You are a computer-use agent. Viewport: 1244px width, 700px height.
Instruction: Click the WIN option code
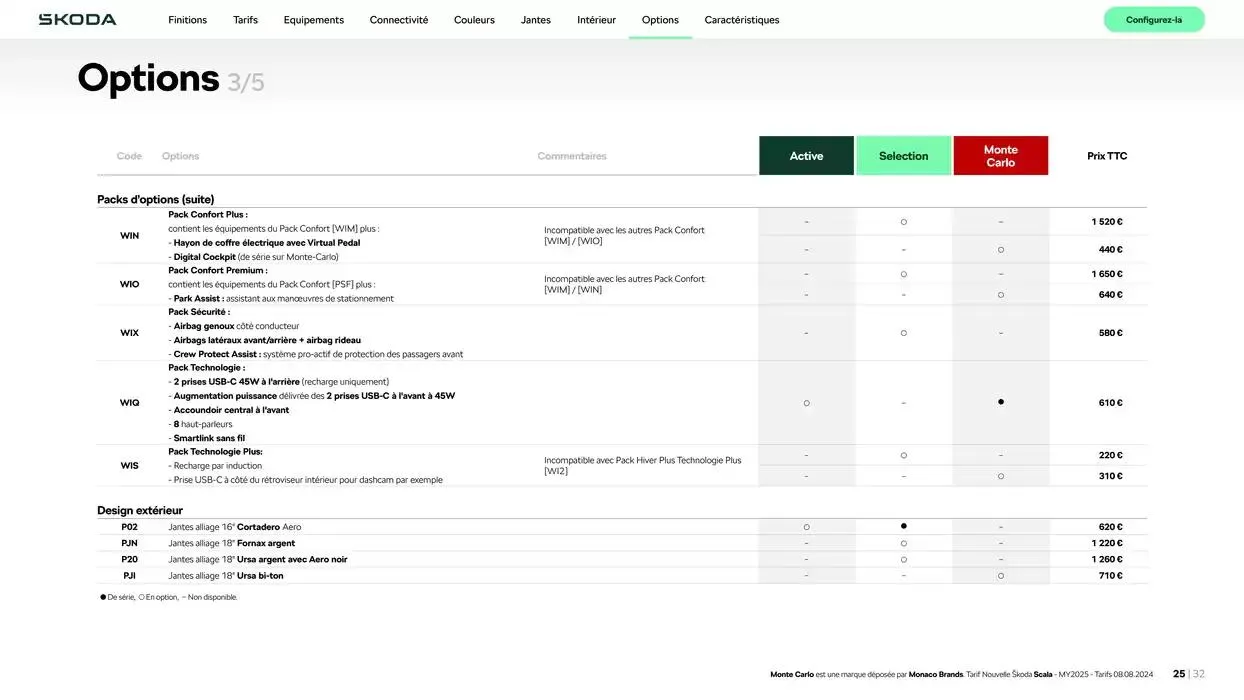[x=129, y=236]
